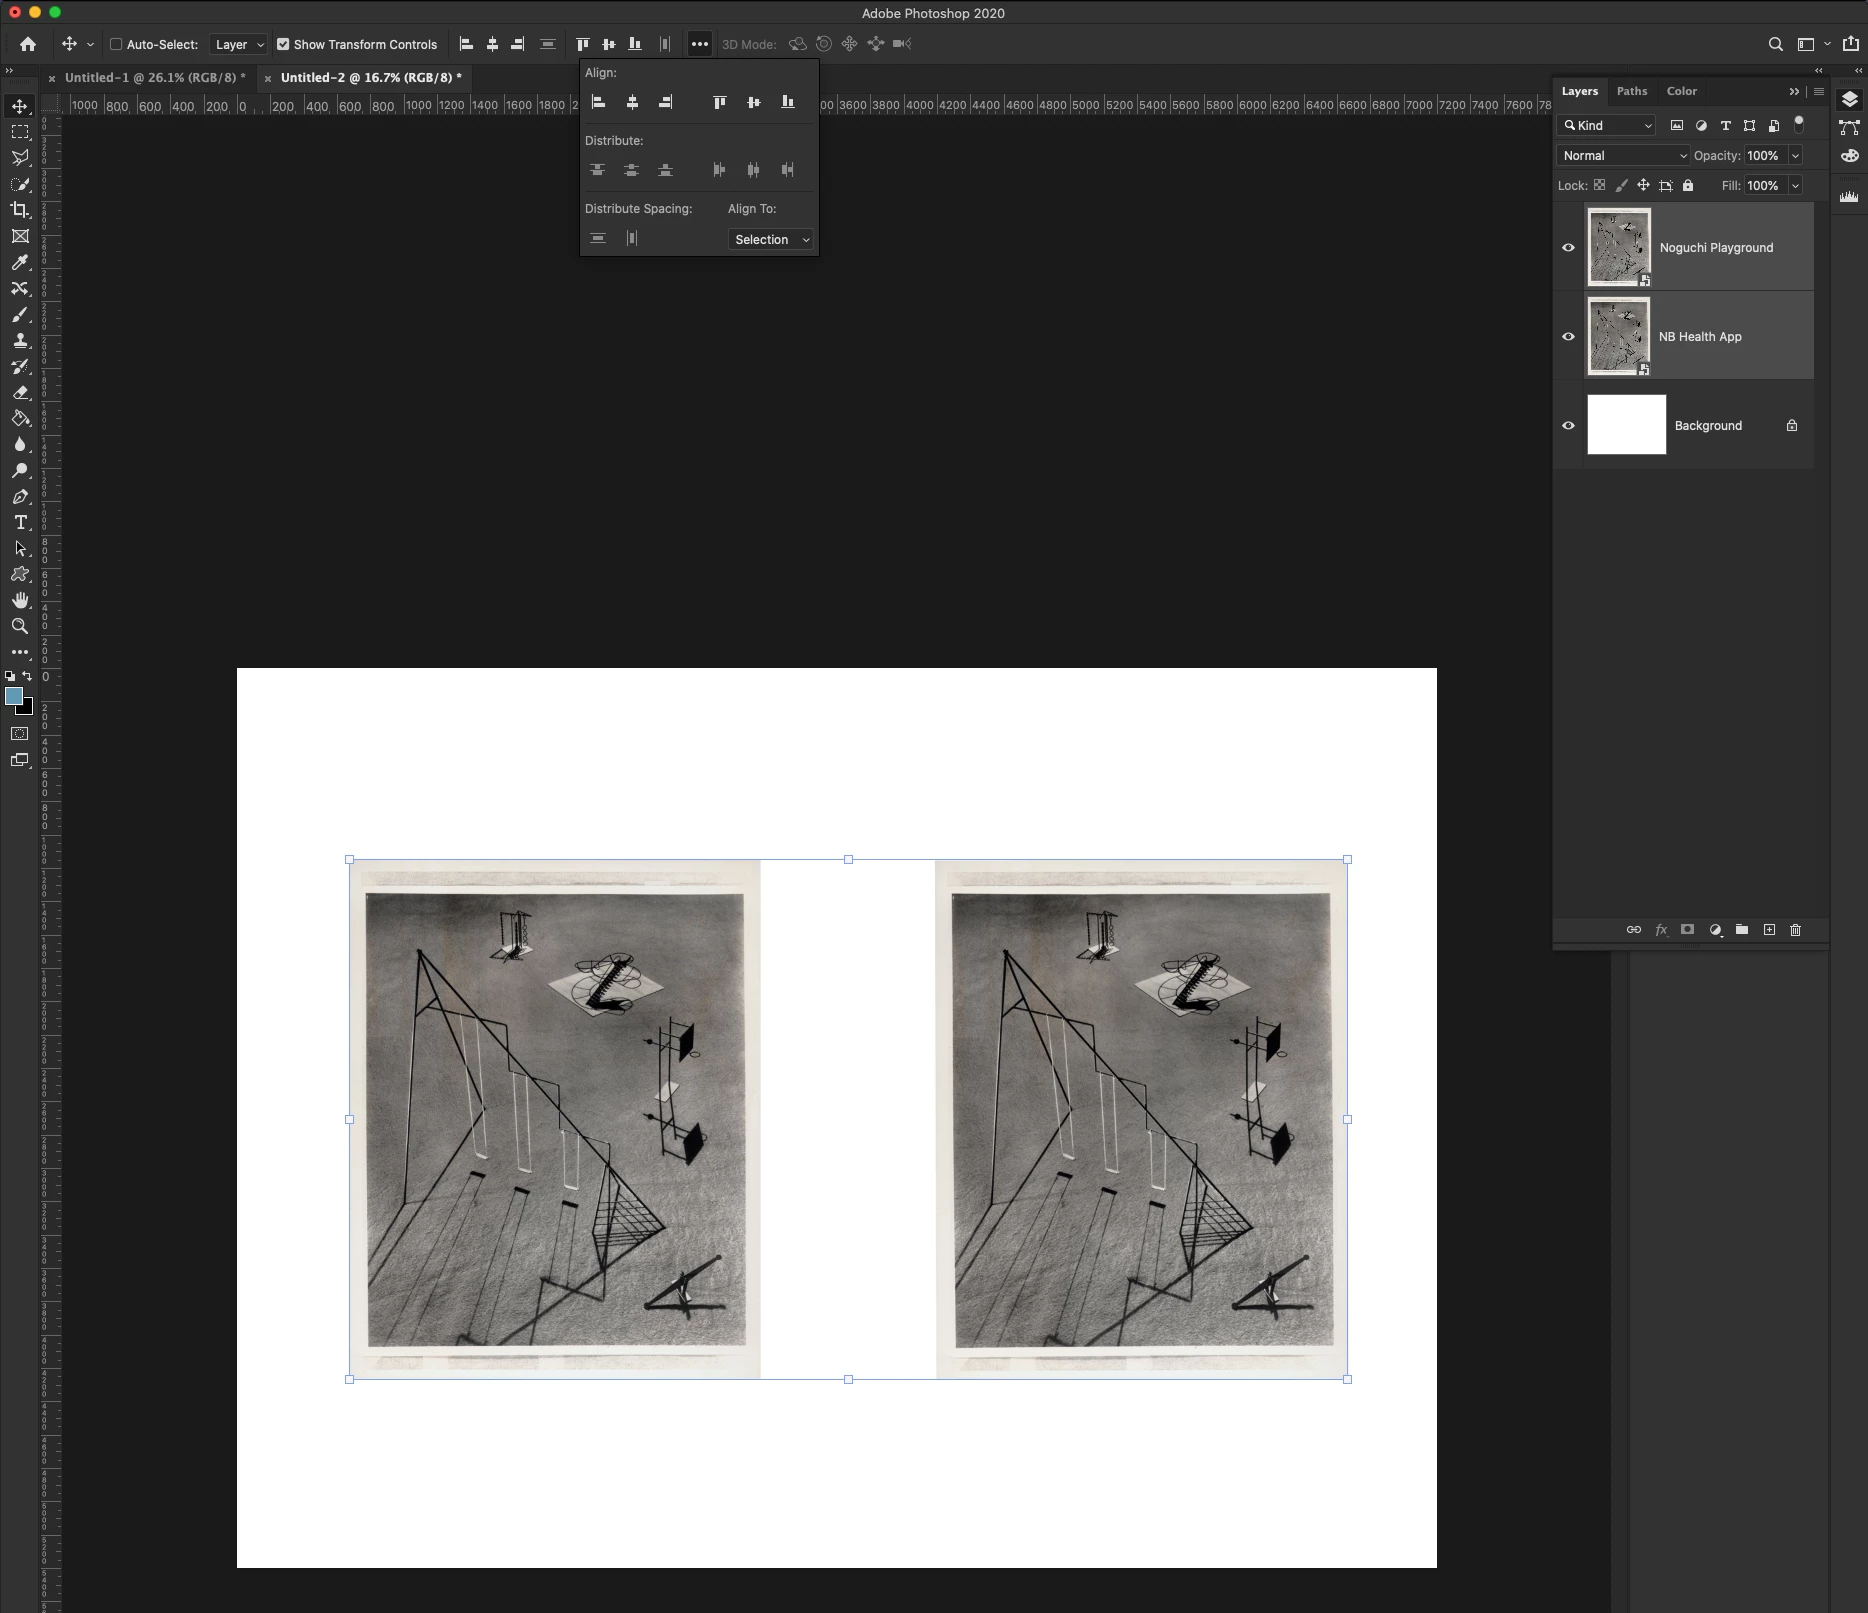Screen dimensions: 1868x1613
Task: Open the Layers panel menu
Action: click(1819, 91)
